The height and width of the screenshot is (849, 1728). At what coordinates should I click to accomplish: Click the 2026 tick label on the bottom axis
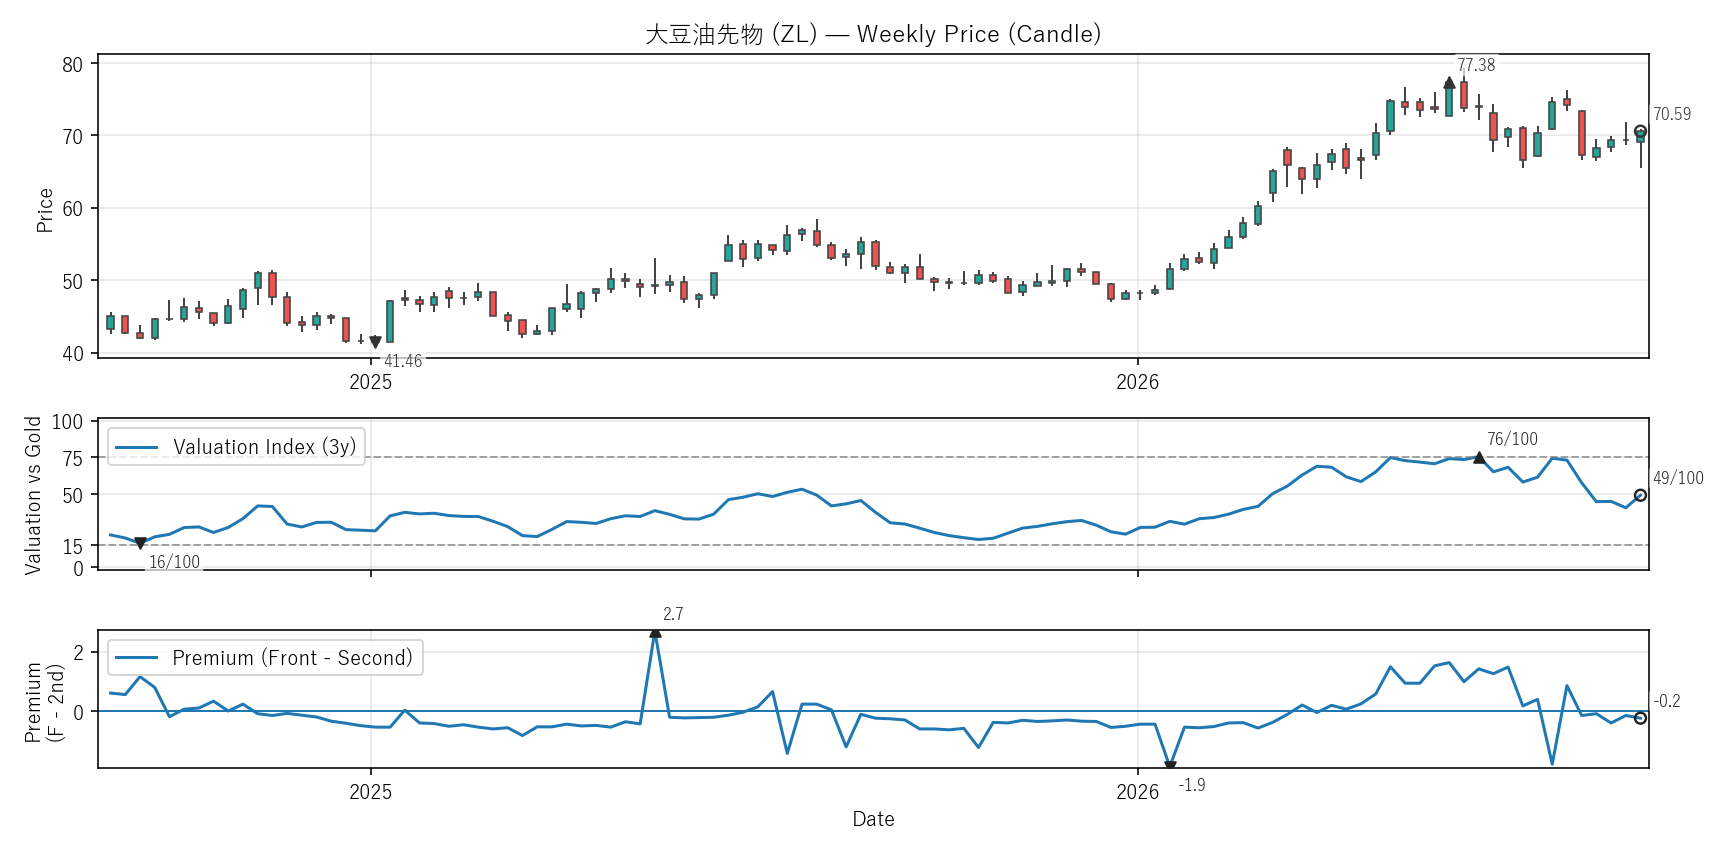(x=1138, y=792)
